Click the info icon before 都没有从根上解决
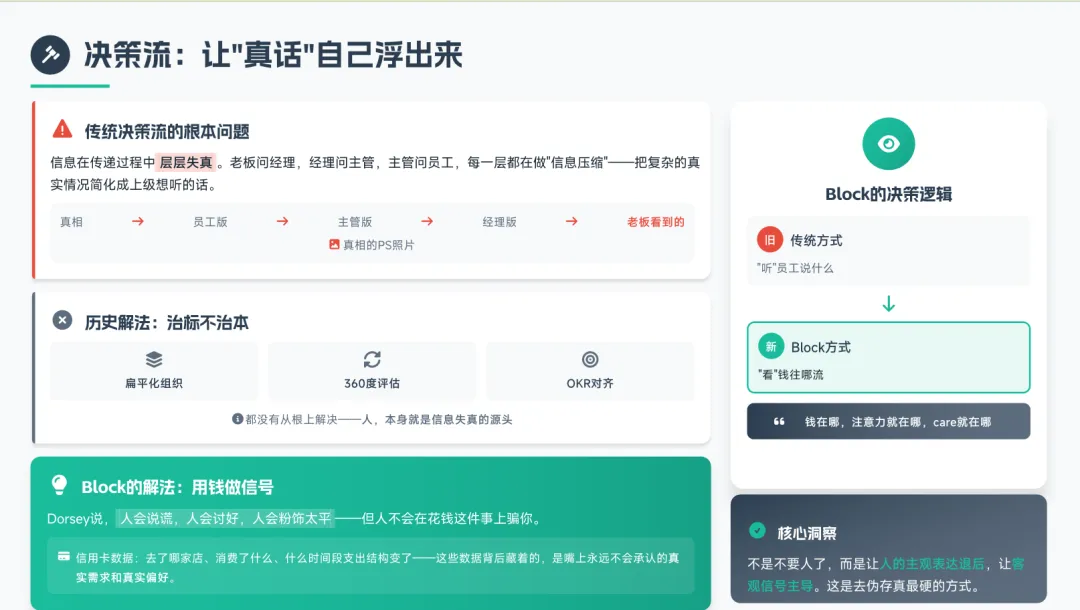Screen dimensions: 1080x610 tap(237, 419)
